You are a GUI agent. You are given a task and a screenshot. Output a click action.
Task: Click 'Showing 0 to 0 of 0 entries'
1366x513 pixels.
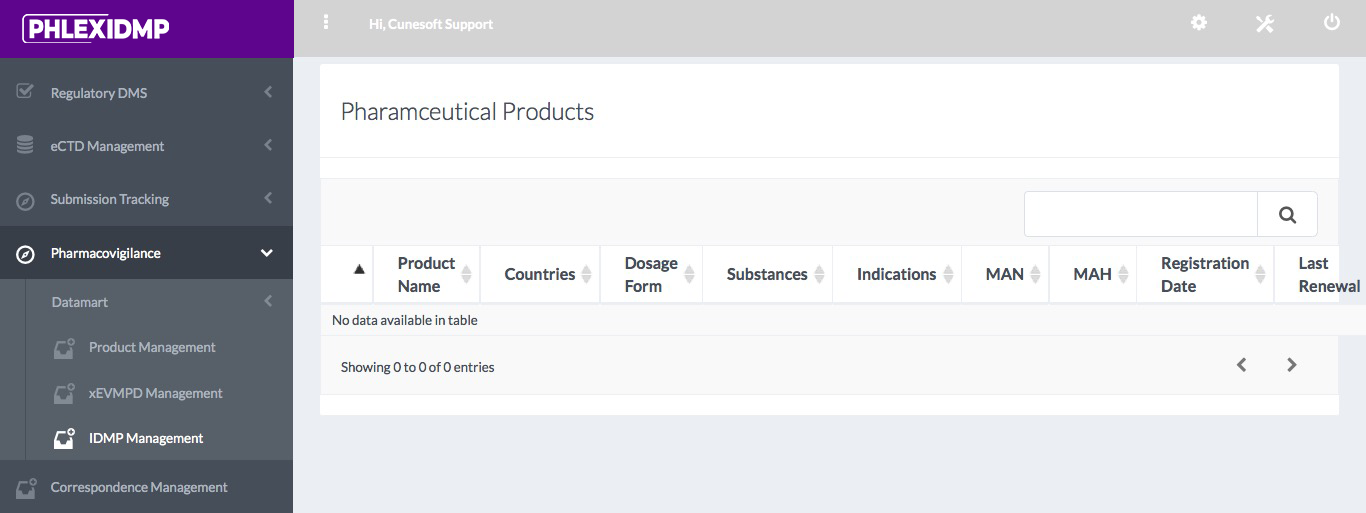417,367
